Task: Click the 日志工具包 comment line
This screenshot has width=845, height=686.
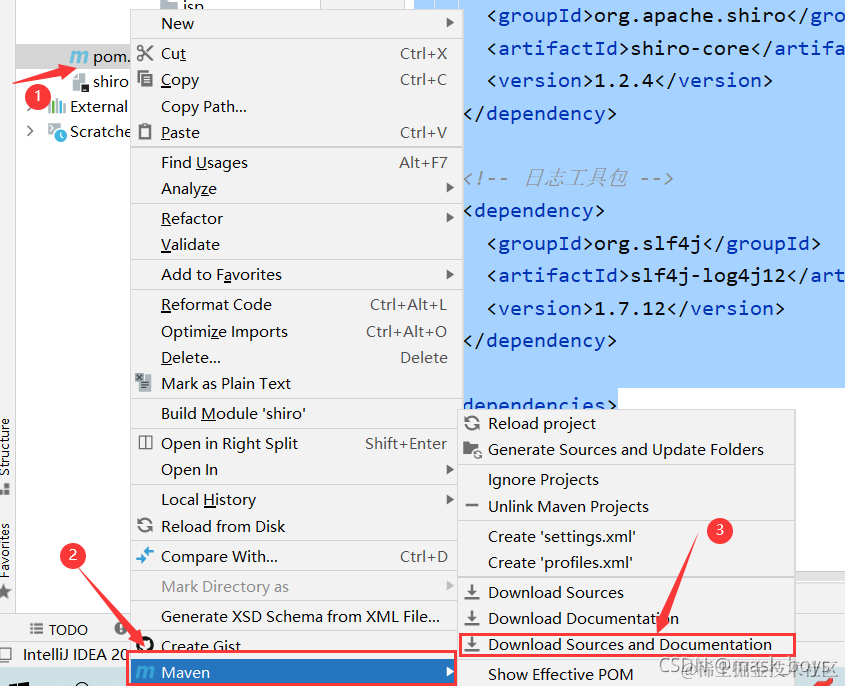Action: tap(569, 178)
